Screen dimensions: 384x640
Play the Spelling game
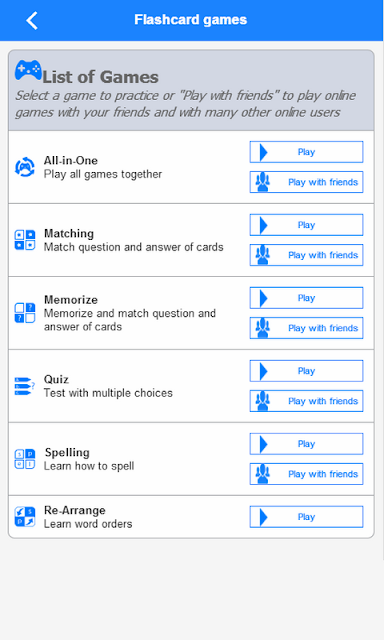pyautogui.click(x=306, y=444)
